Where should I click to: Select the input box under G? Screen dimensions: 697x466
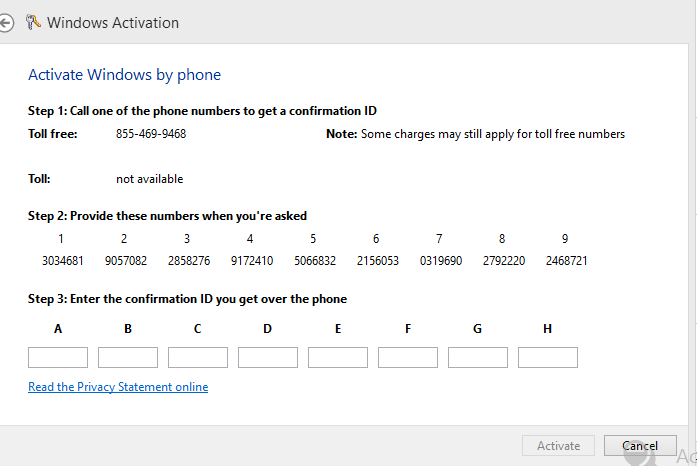(478, 358)
